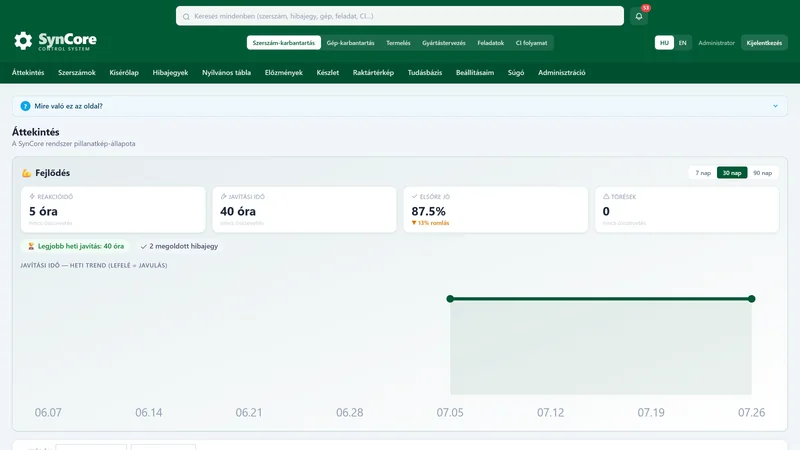Click the blue question mark help icon

point(25,106)
